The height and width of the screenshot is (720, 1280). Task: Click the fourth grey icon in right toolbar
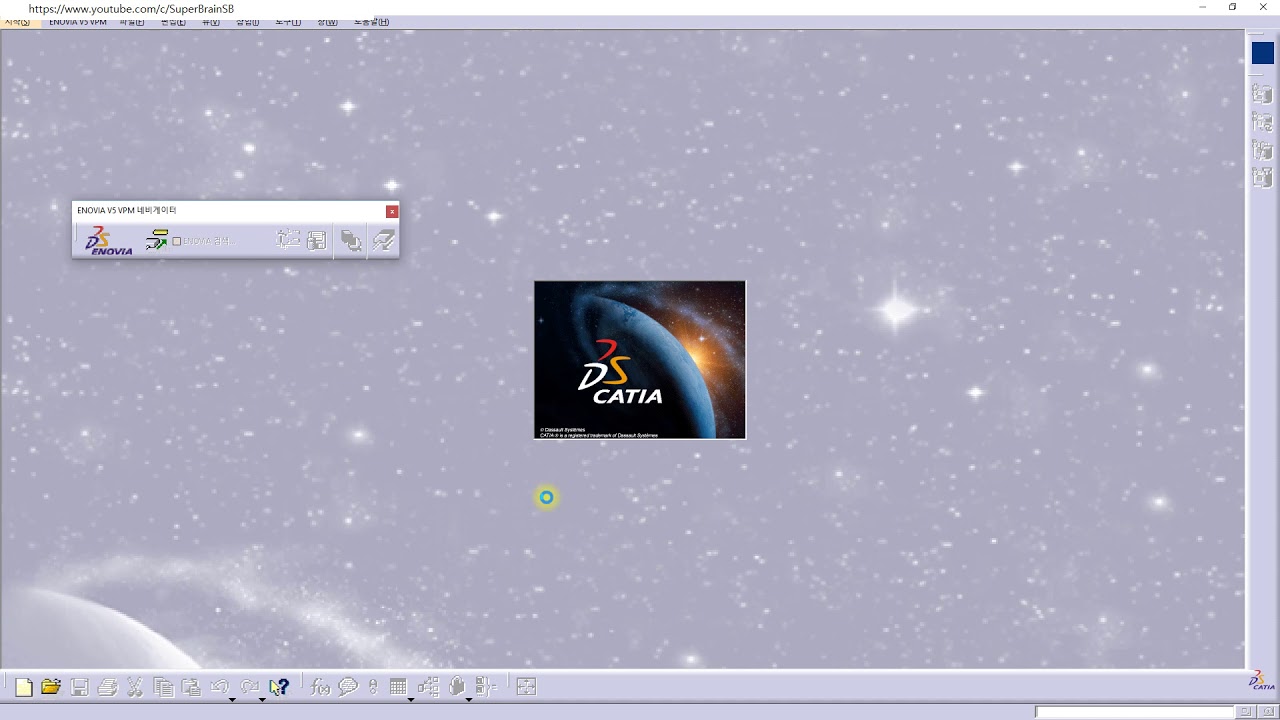(1263, 178)
